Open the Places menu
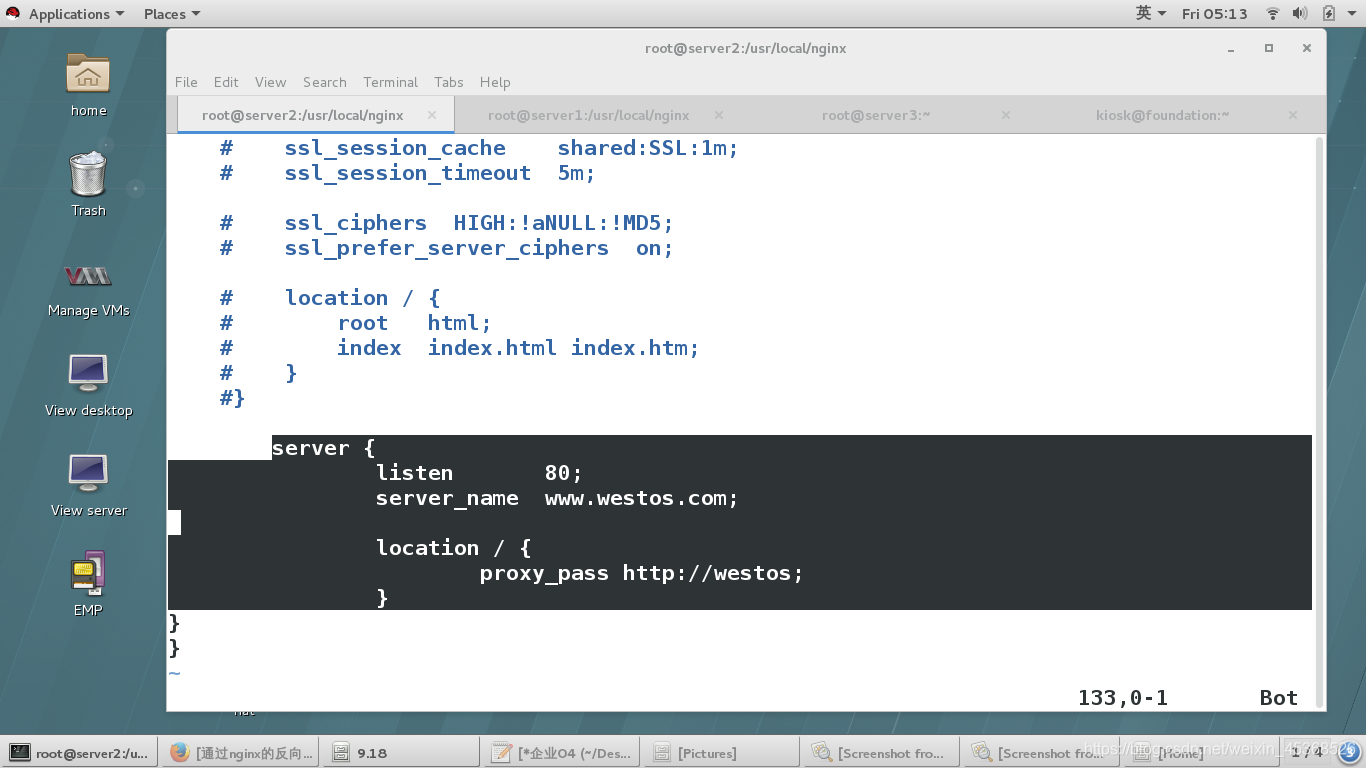Image resolution: width=1366 pixels, height=768 pixels. [x=171, y=14]
